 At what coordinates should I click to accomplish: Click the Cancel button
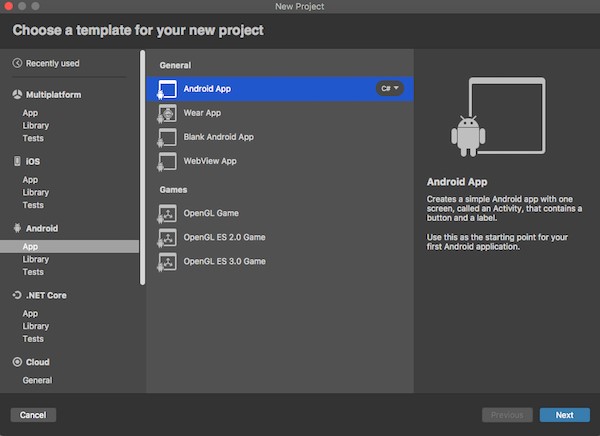(33, 415)
